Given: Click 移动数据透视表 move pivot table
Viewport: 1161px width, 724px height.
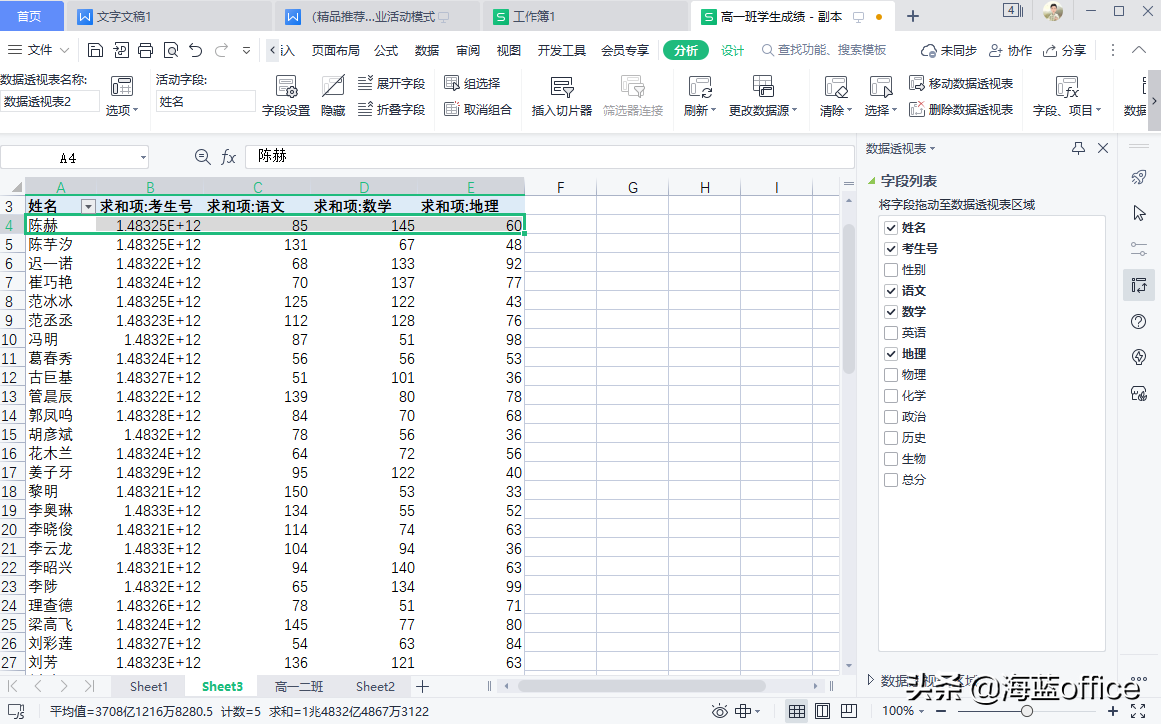Looking at the screenshot, I should (x=961, y=83).
